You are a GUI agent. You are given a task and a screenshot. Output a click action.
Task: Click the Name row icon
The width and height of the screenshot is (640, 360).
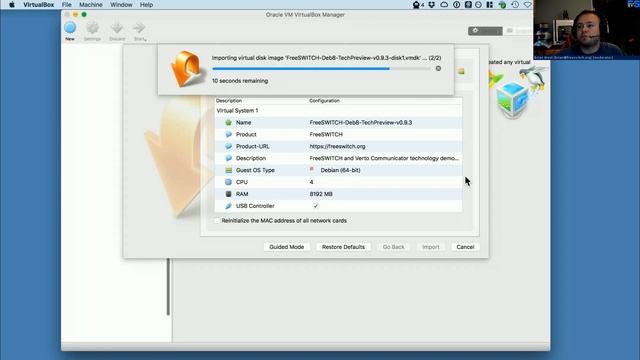(x=229, y=122)
